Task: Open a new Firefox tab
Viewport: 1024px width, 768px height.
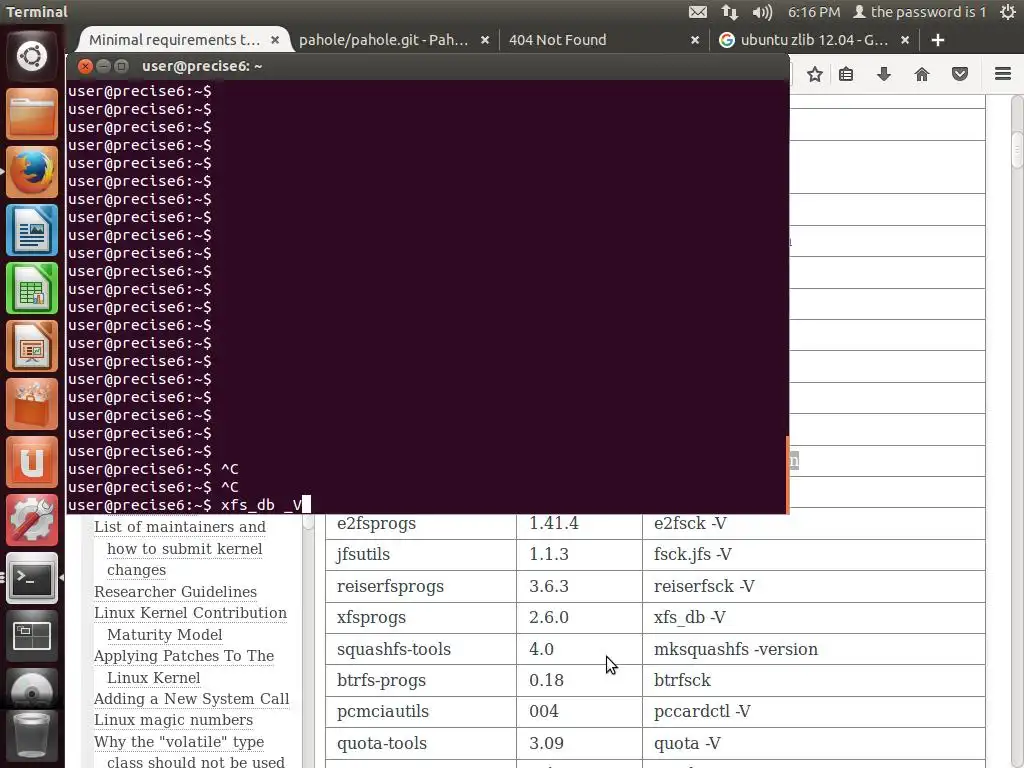Action: pyautogui.click(x=938, y=40)
